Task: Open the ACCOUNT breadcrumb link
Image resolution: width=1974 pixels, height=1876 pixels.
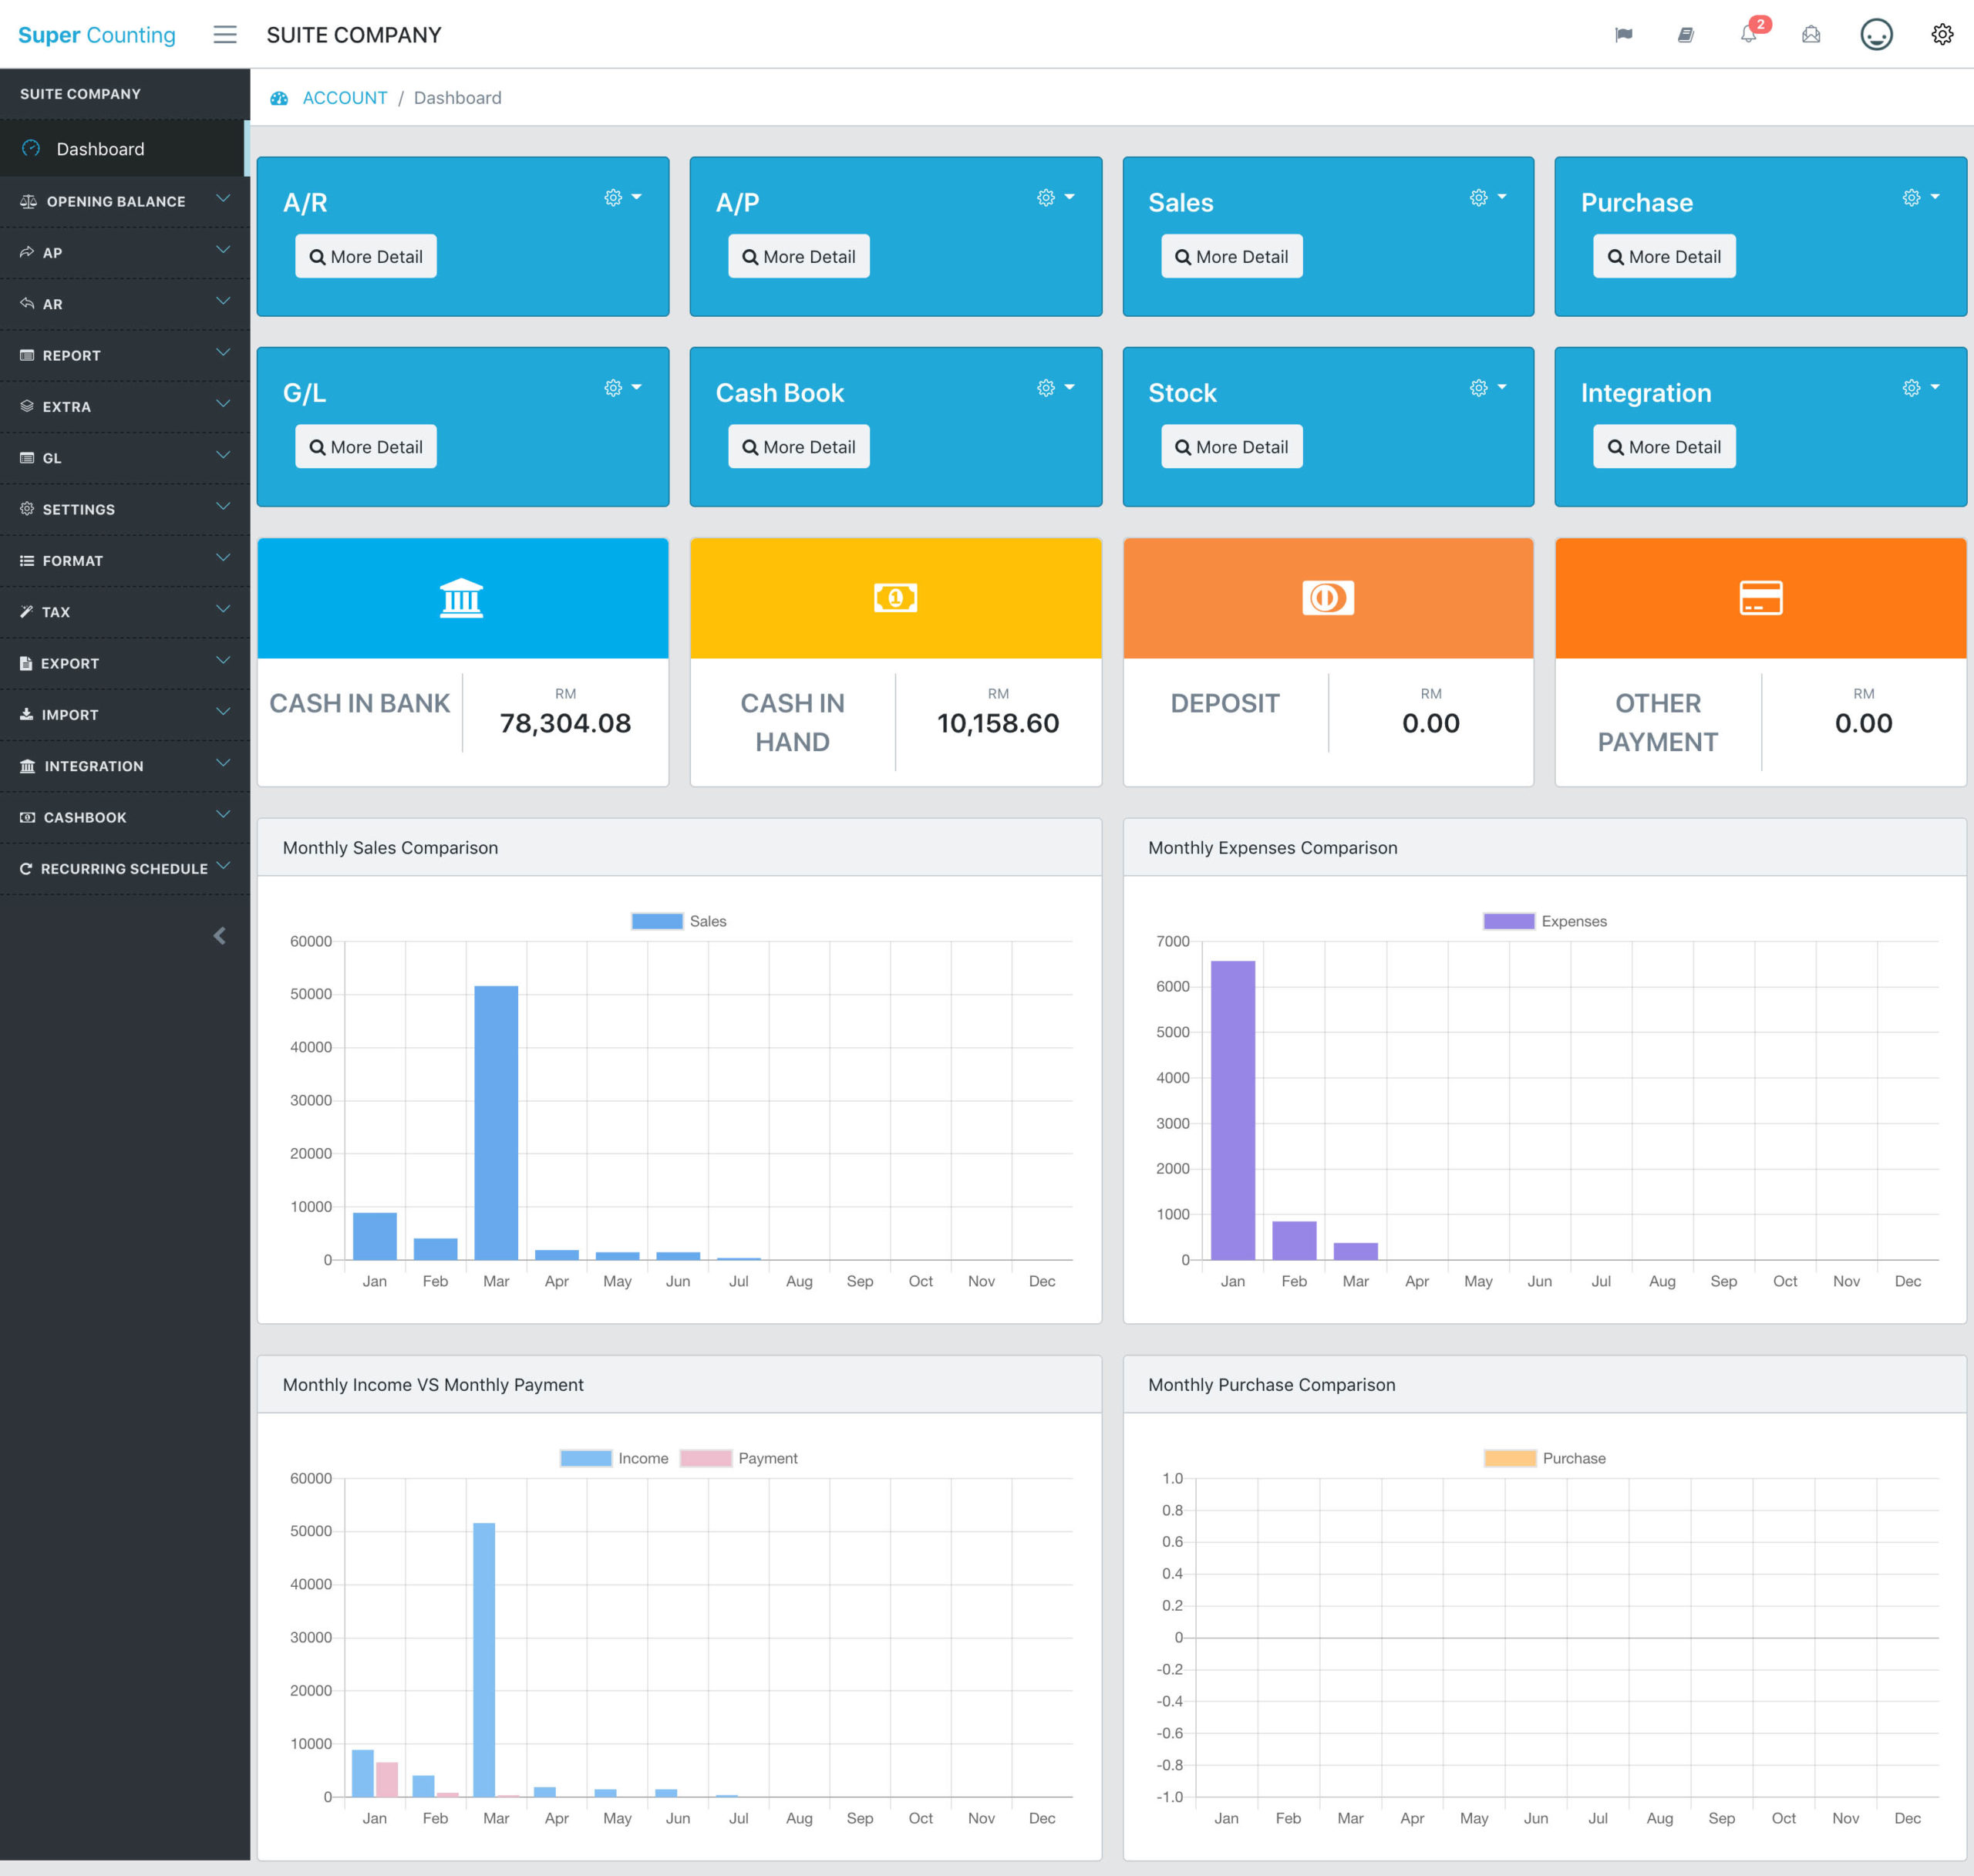Action: [x=344, y=97]
